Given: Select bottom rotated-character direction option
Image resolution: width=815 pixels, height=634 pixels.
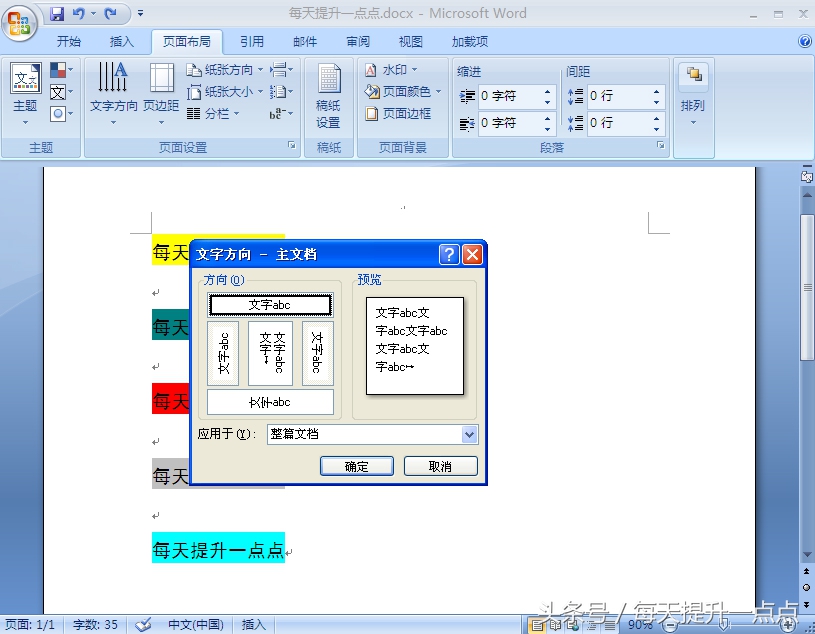Looking at the screenshot, I should (270, 402).
